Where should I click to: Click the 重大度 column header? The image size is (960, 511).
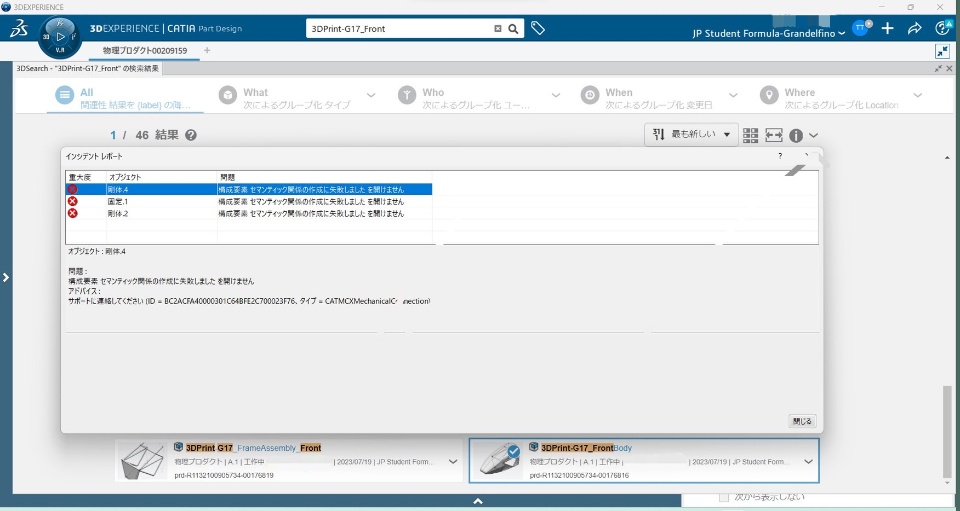pyautogui.click(x=80, y=177)
